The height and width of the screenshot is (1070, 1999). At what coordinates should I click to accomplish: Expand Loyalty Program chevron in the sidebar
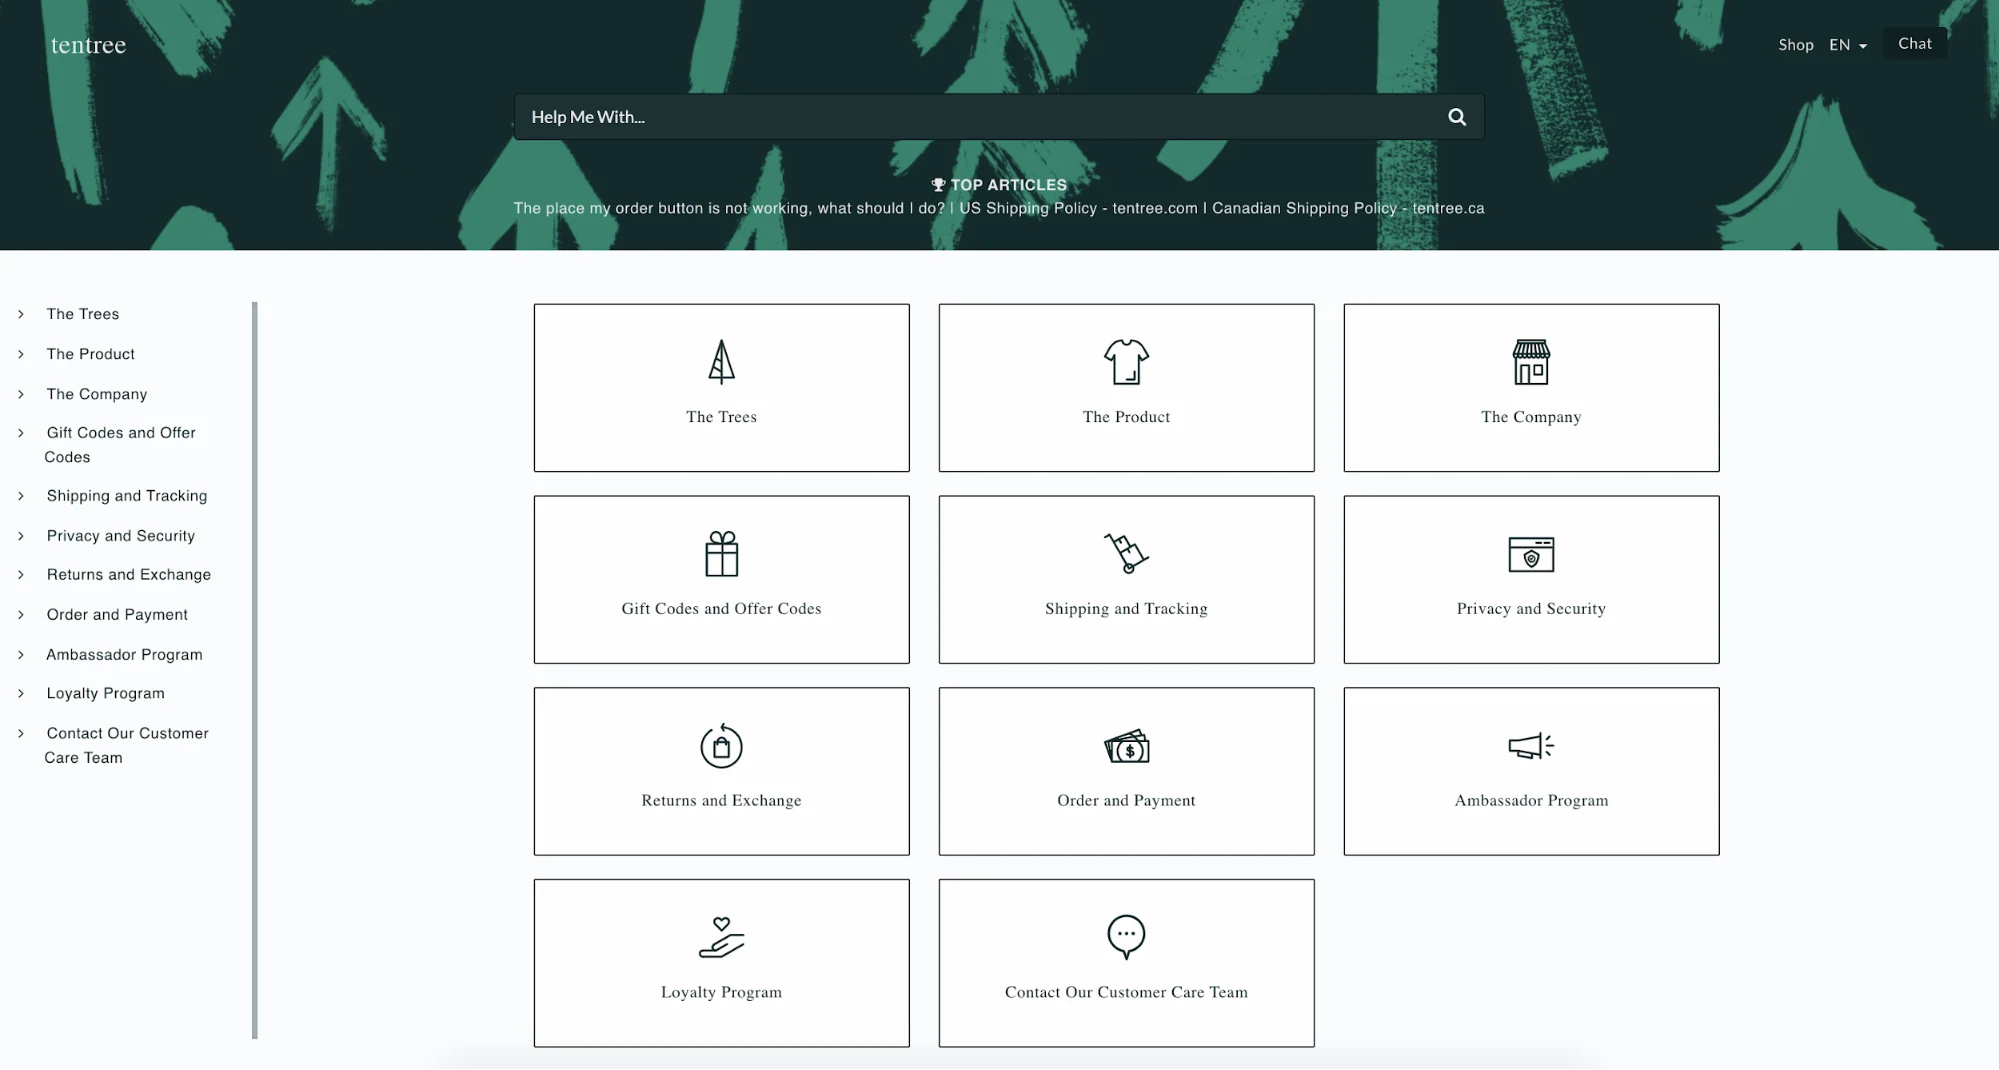pyautogui.click(x=21, y=693)
